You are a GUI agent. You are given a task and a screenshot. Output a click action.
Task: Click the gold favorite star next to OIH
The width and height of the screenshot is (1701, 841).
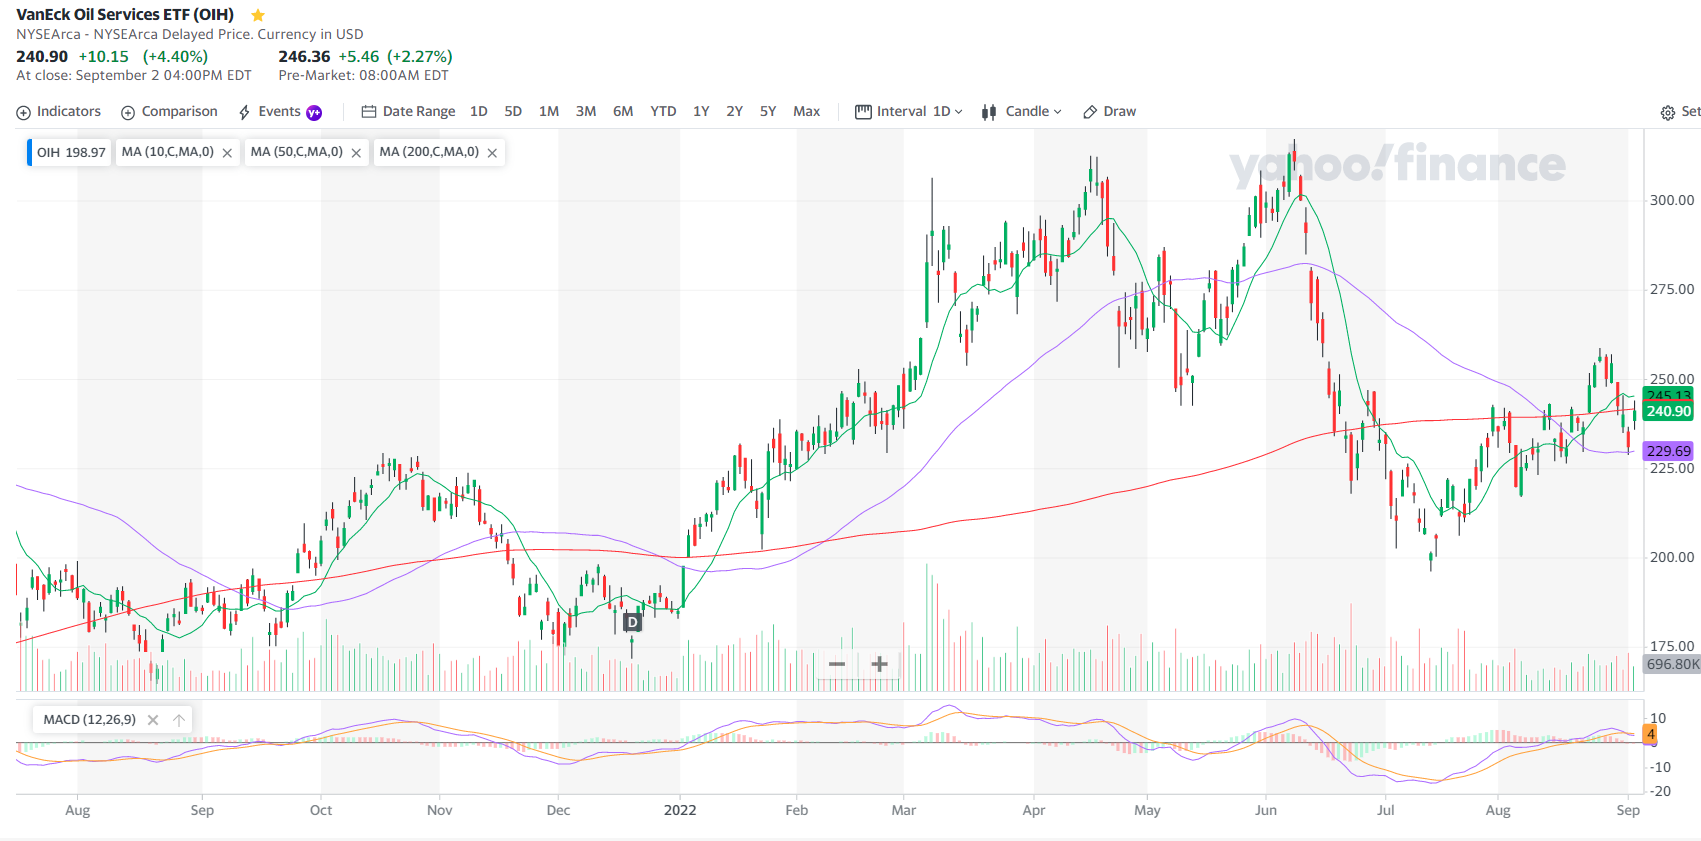pos(258,15)
